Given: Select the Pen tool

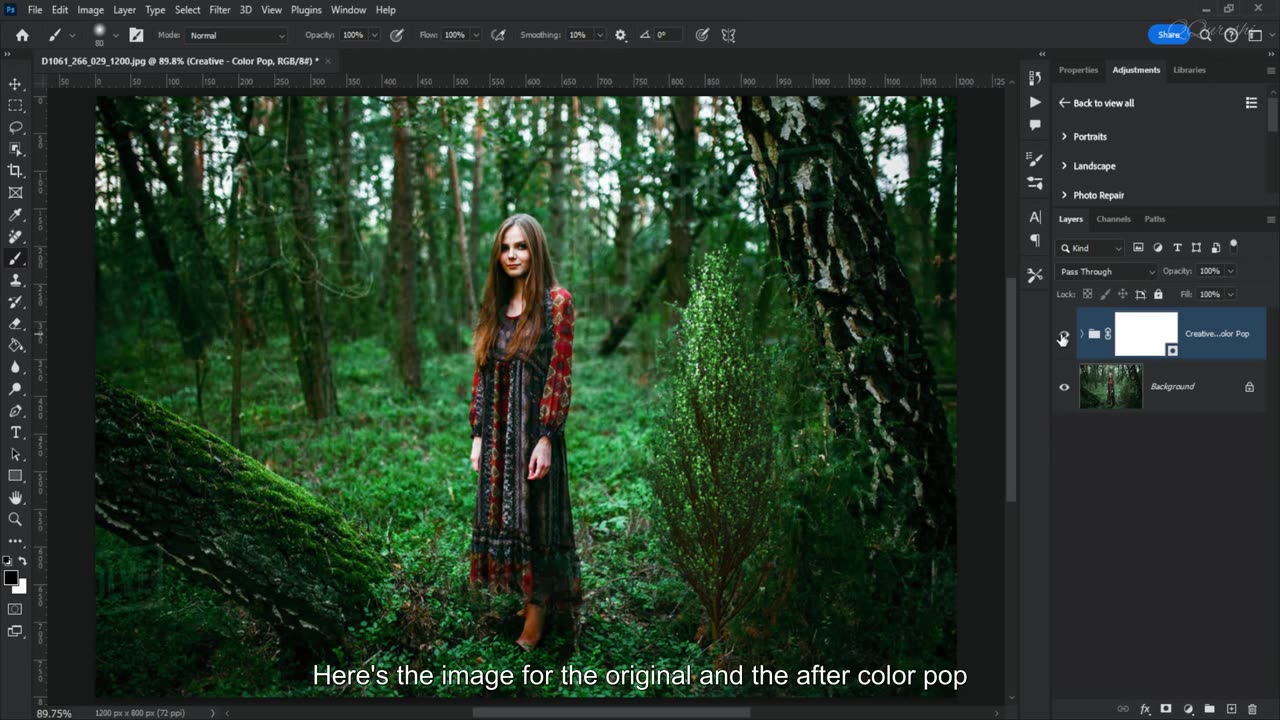Looking at the screenshot, I should point(15,411).
